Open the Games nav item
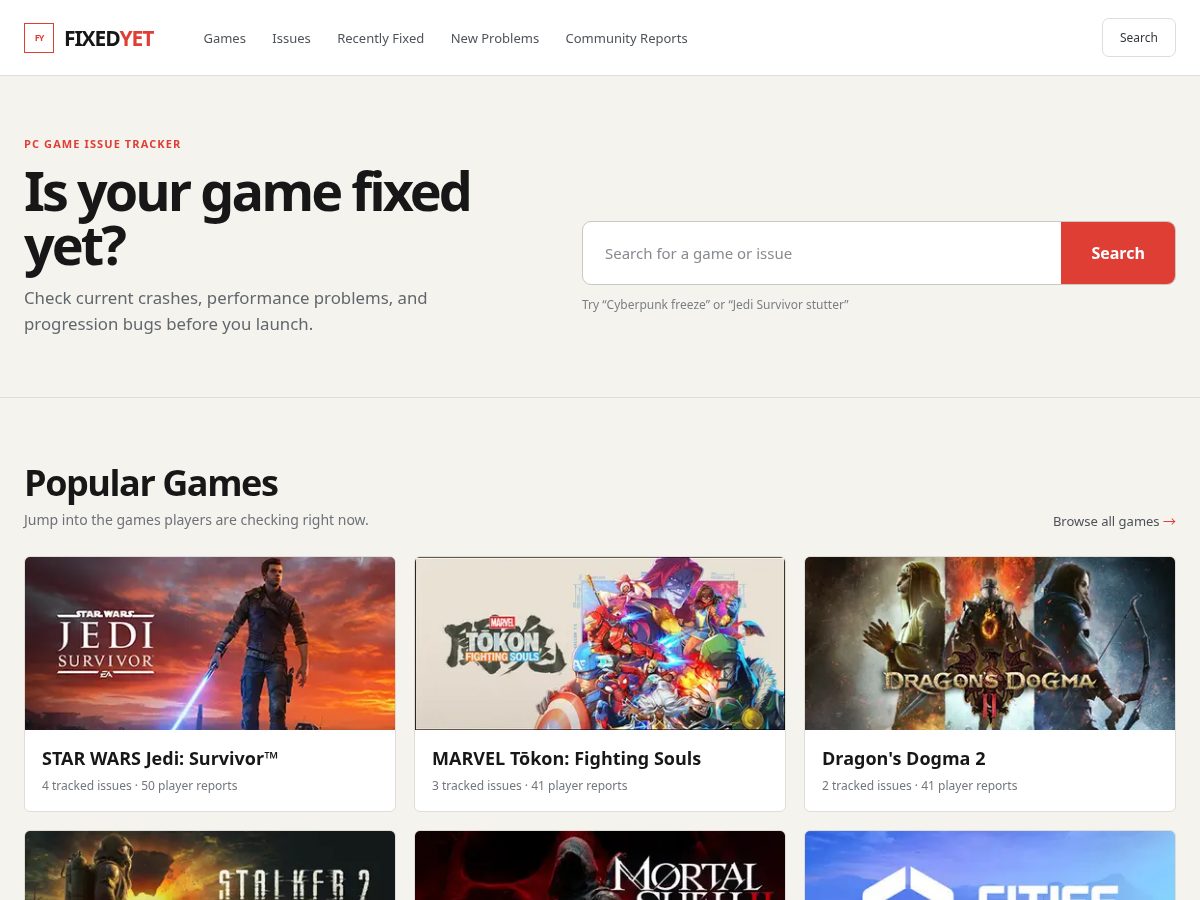Viewport: 1200px width, 900px height. pos(224,38)
